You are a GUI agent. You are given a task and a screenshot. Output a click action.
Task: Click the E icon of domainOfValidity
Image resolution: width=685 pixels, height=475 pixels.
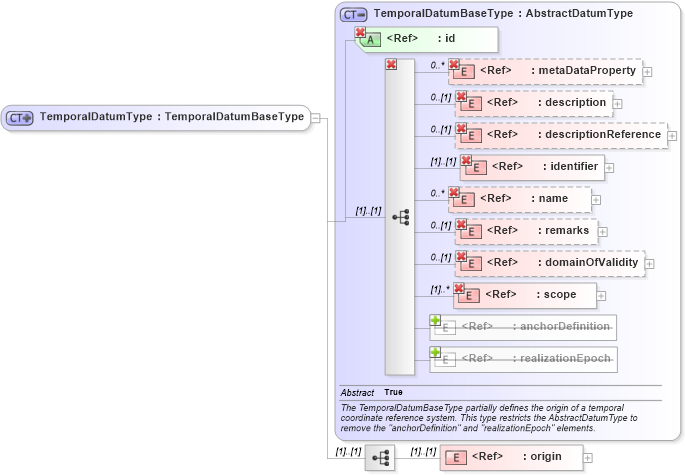pyautogui.click(x=471, y=264)
